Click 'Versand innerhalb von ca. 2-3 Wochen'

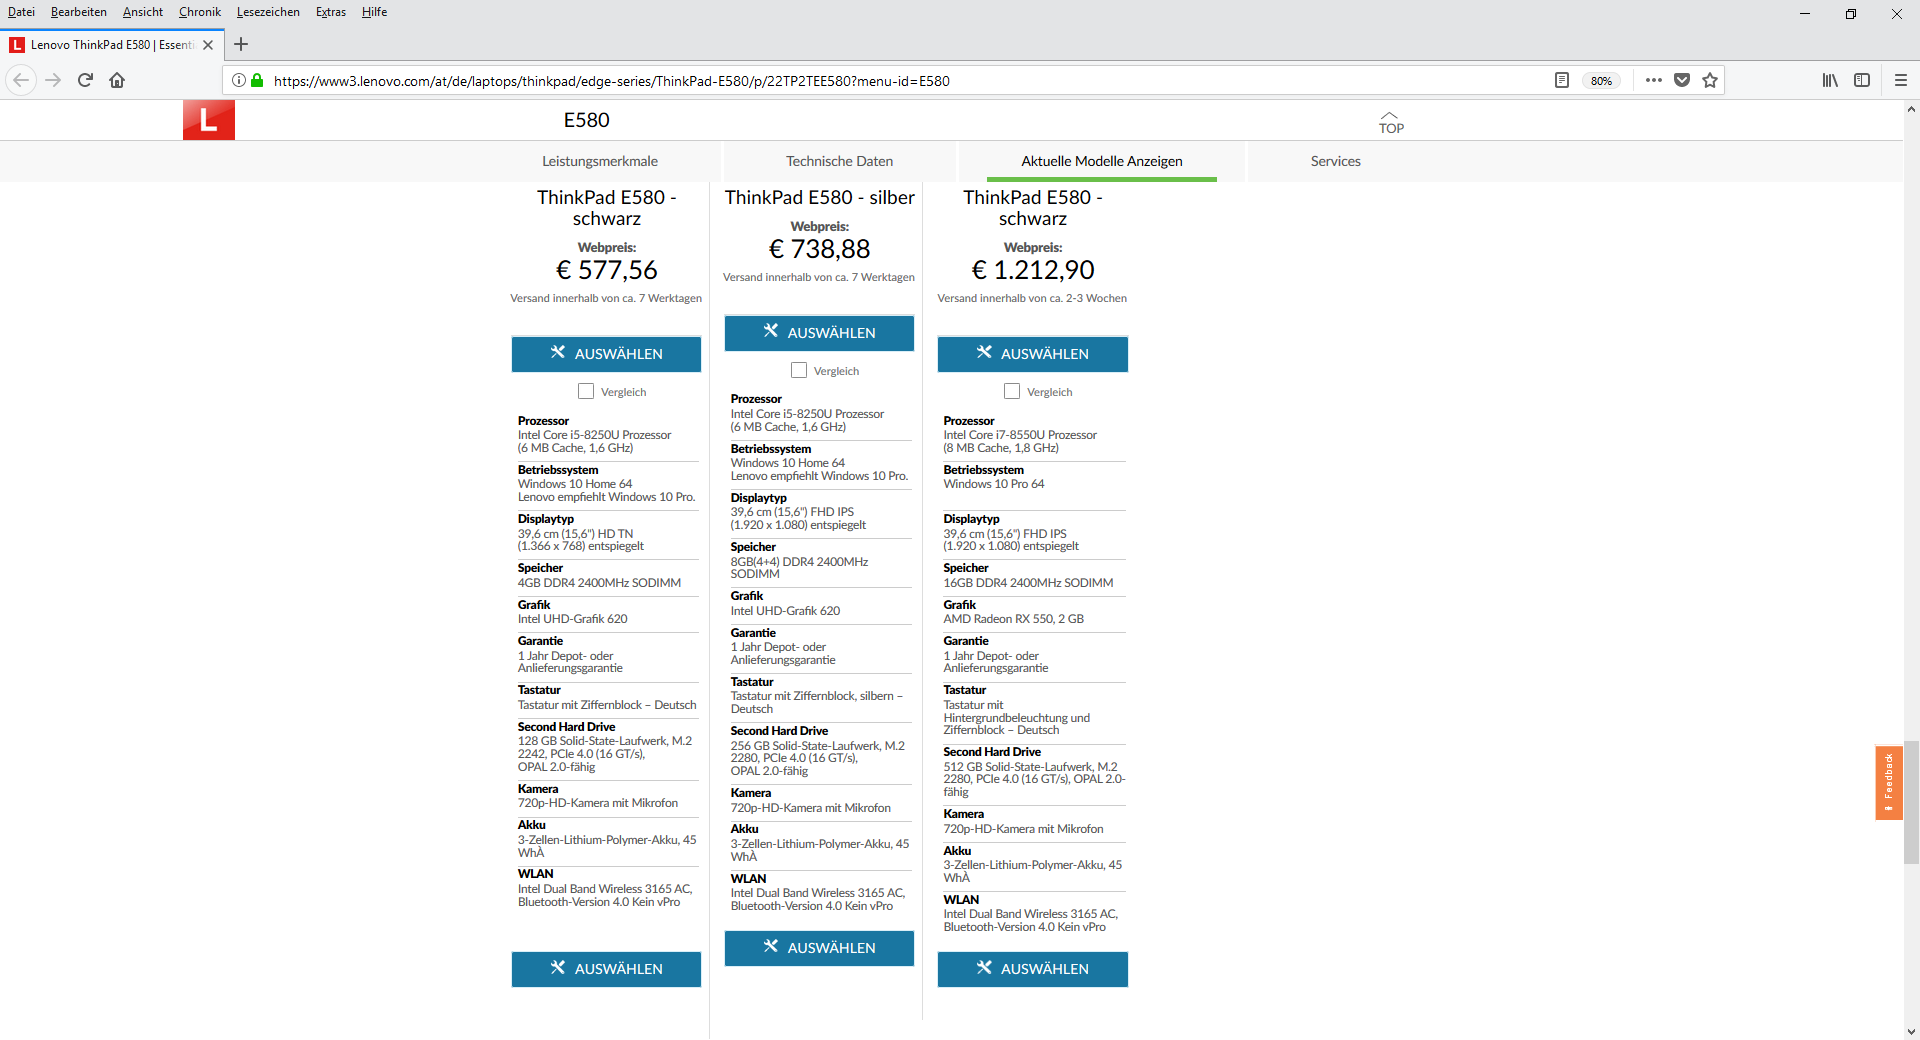[1032, 298]
